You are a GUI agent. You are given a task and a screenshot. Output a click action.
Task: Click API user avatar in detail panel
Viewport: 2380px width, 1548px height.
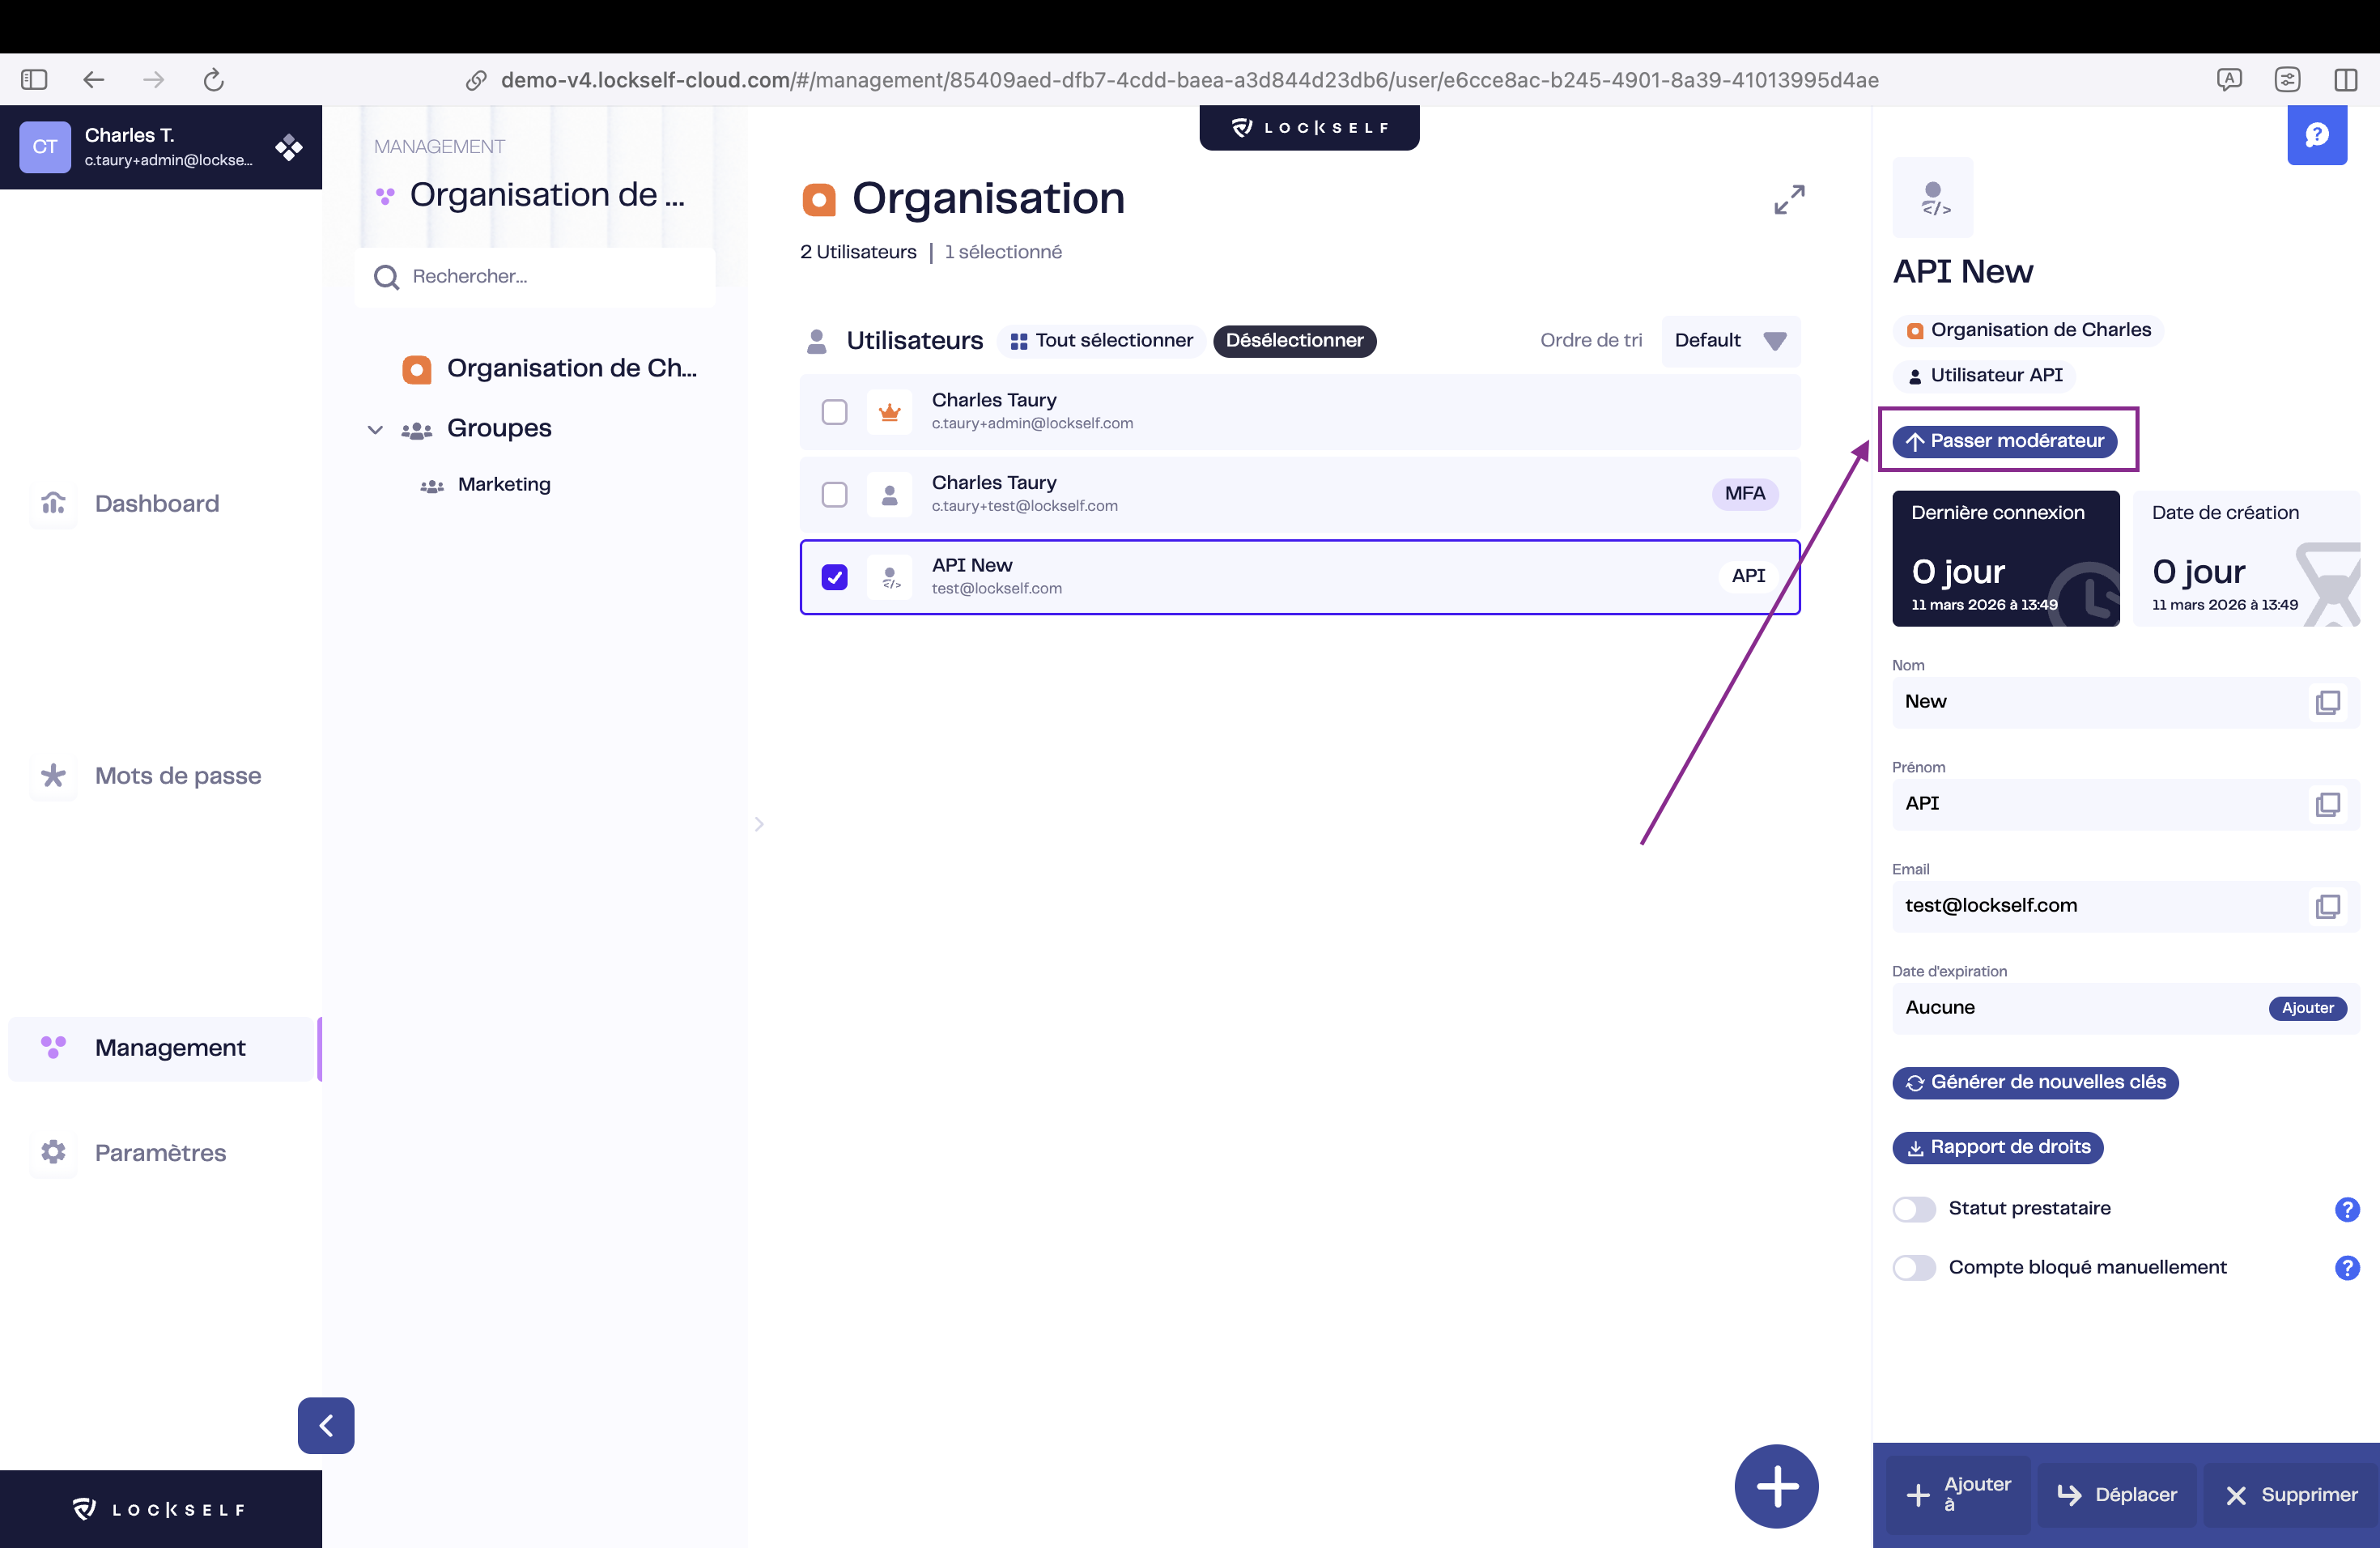(x=1933, y=197)
